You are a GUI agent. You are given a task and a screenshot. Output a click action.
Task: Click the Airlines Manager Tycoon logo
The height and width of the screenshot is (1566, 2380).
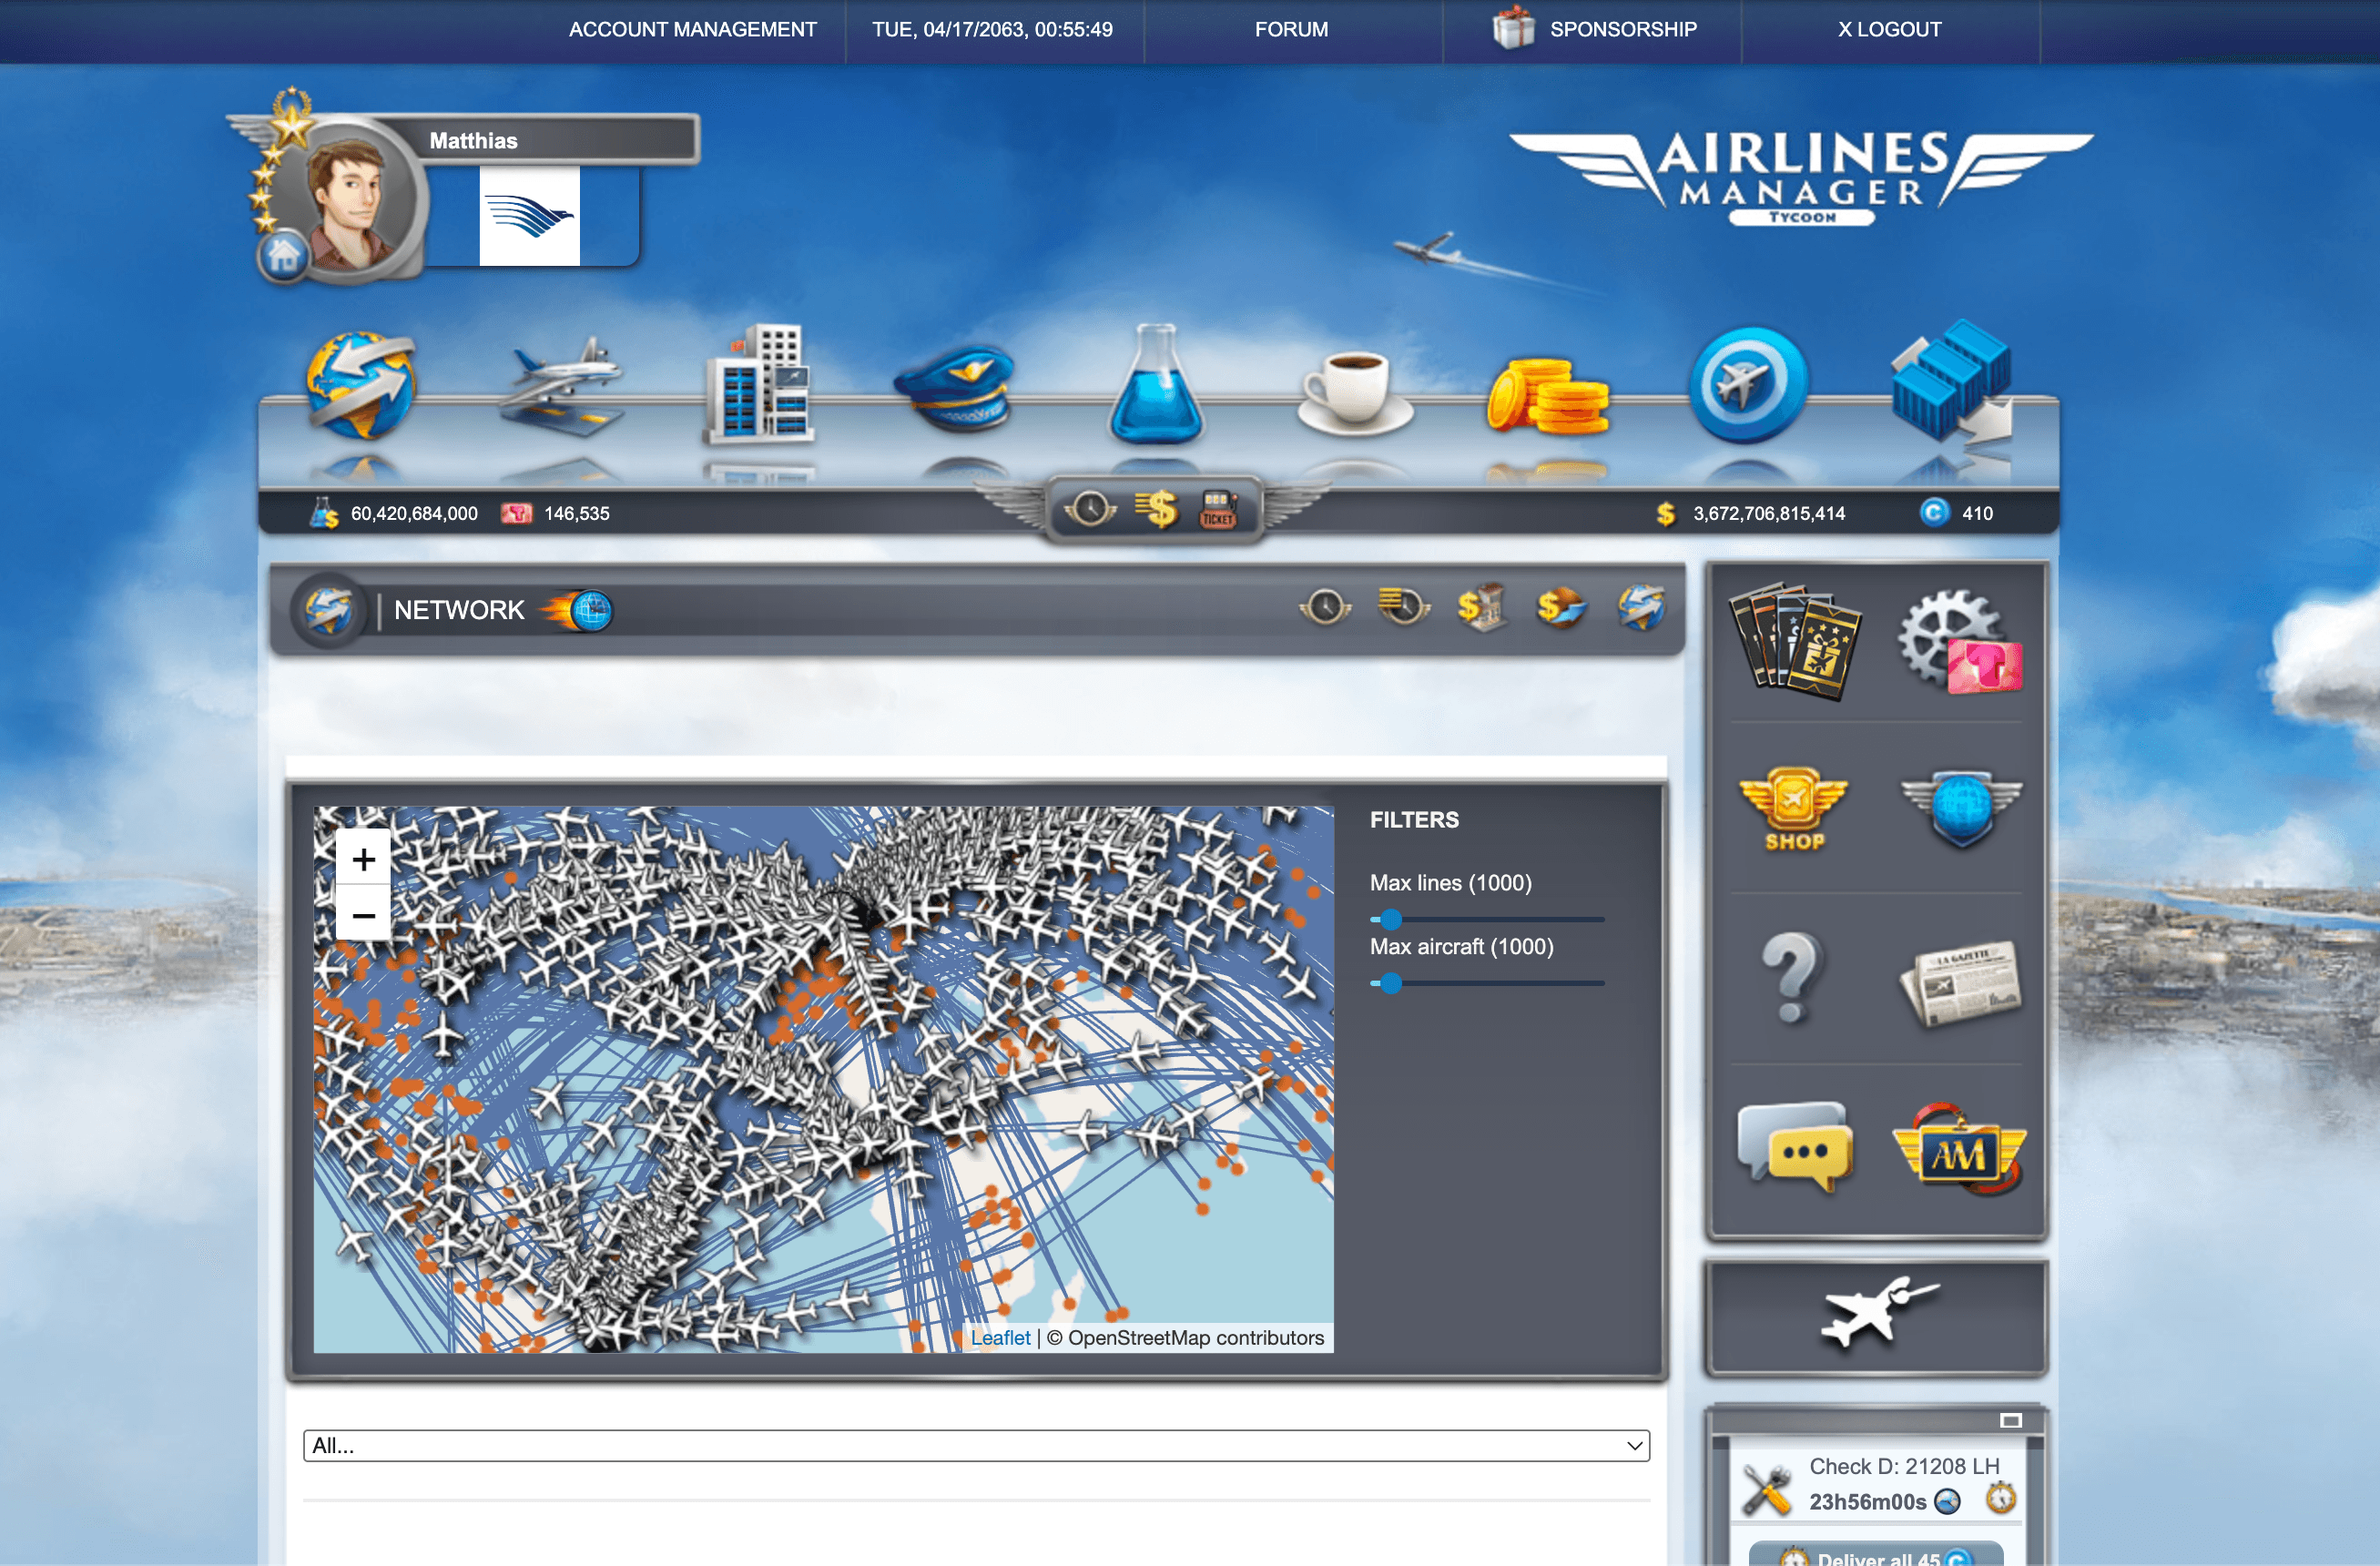click(x=1800, y=178)
